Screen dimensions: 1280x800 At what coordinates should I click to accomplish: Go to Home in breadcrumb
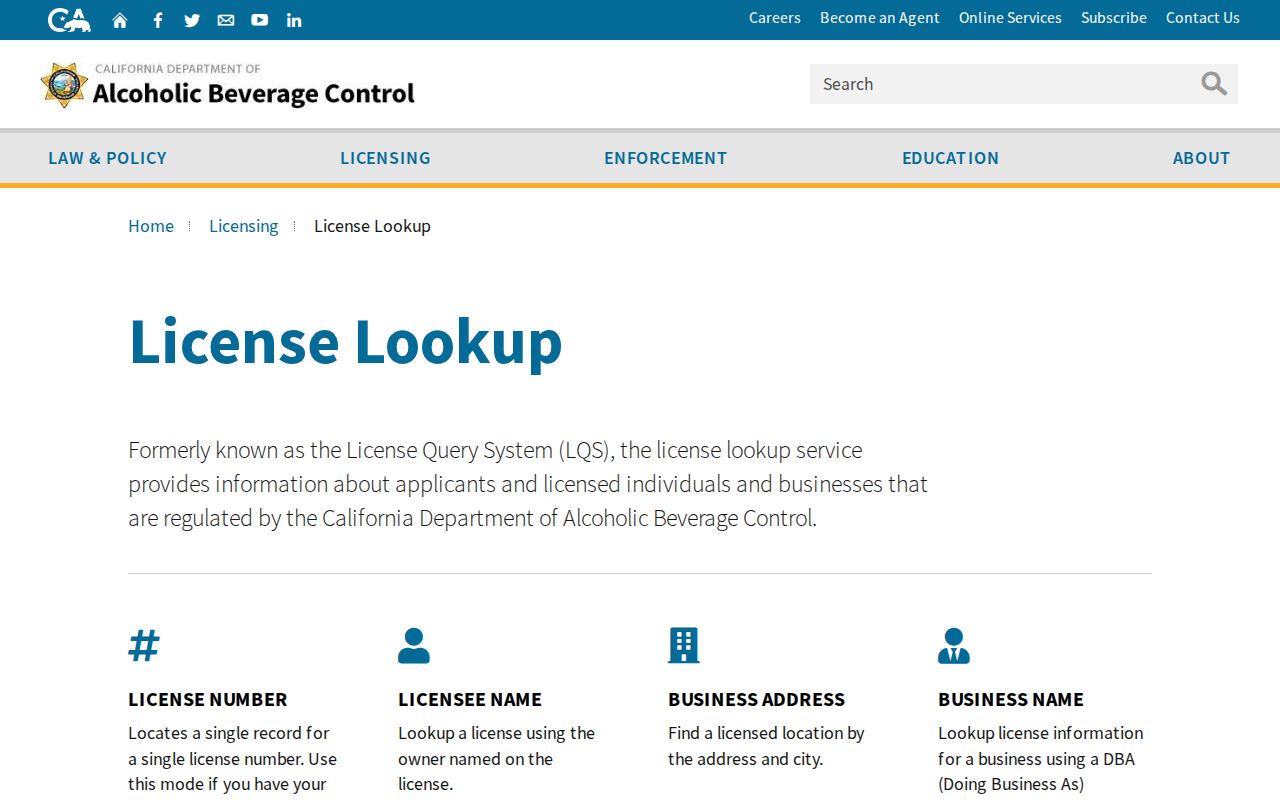(x=151, y=226)
